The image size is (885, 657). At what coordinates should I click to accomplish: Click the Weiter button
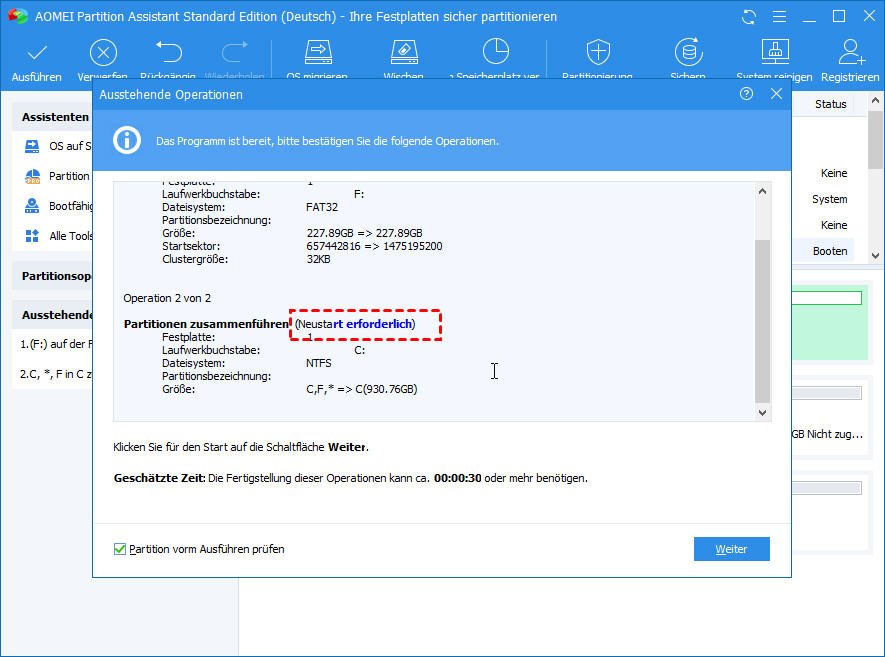click(x=731, y=549)
